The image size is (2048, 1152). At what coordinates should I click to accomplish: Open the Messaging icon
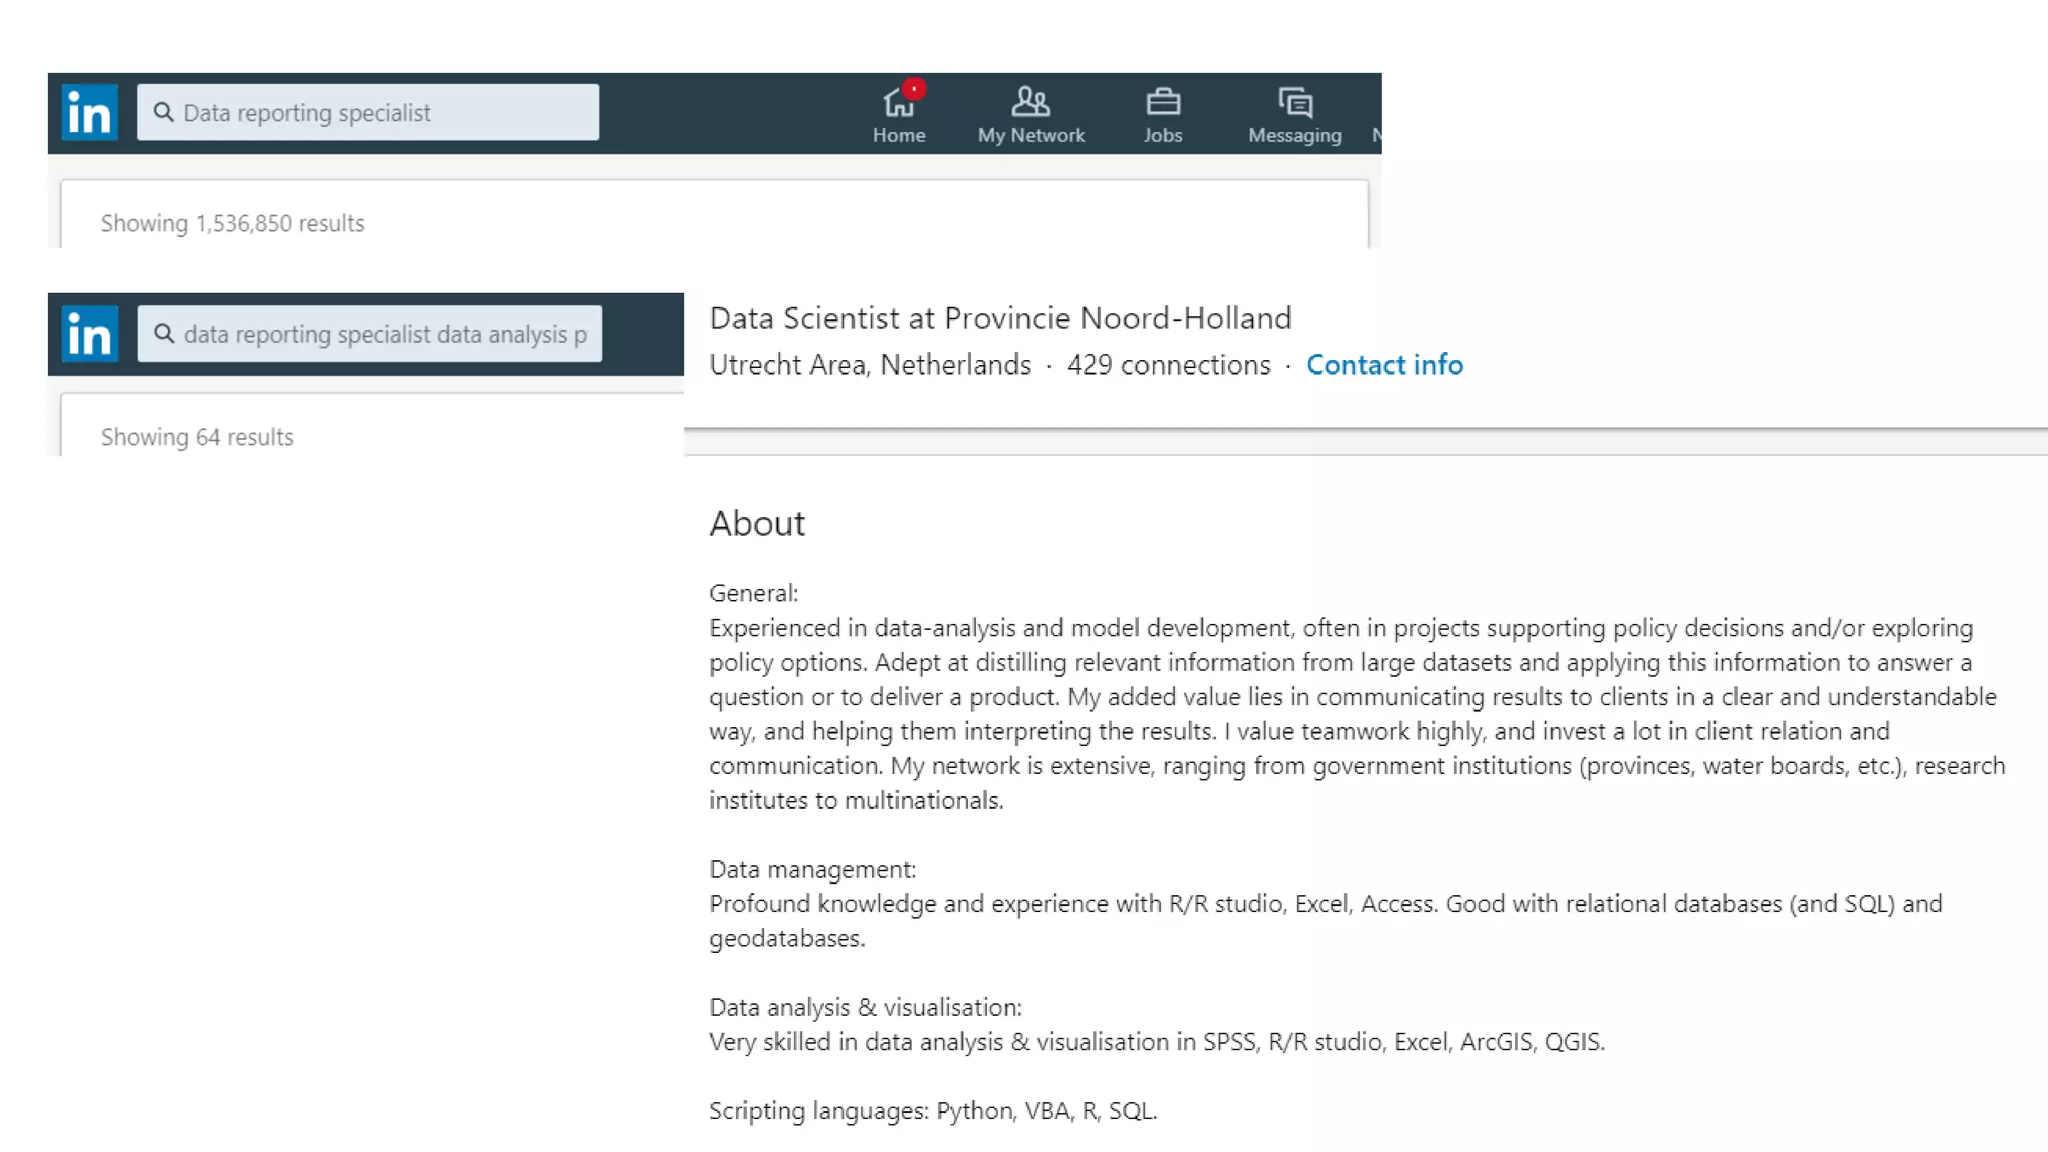(x=1295, y=102)
